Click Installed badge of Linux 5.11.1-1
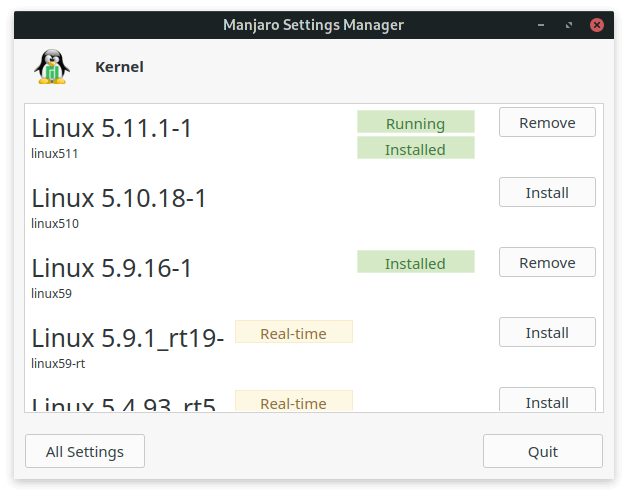Screen dimensions: 628x496 tap(416, 148)
